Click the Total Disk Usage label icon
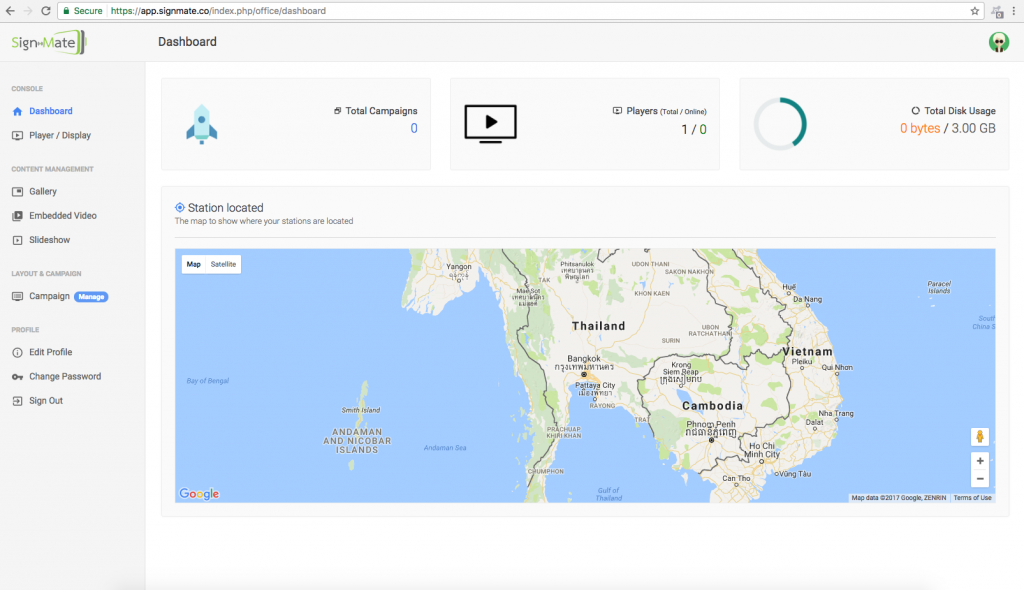Screen dimensions: 1024x590 (916, 110)
